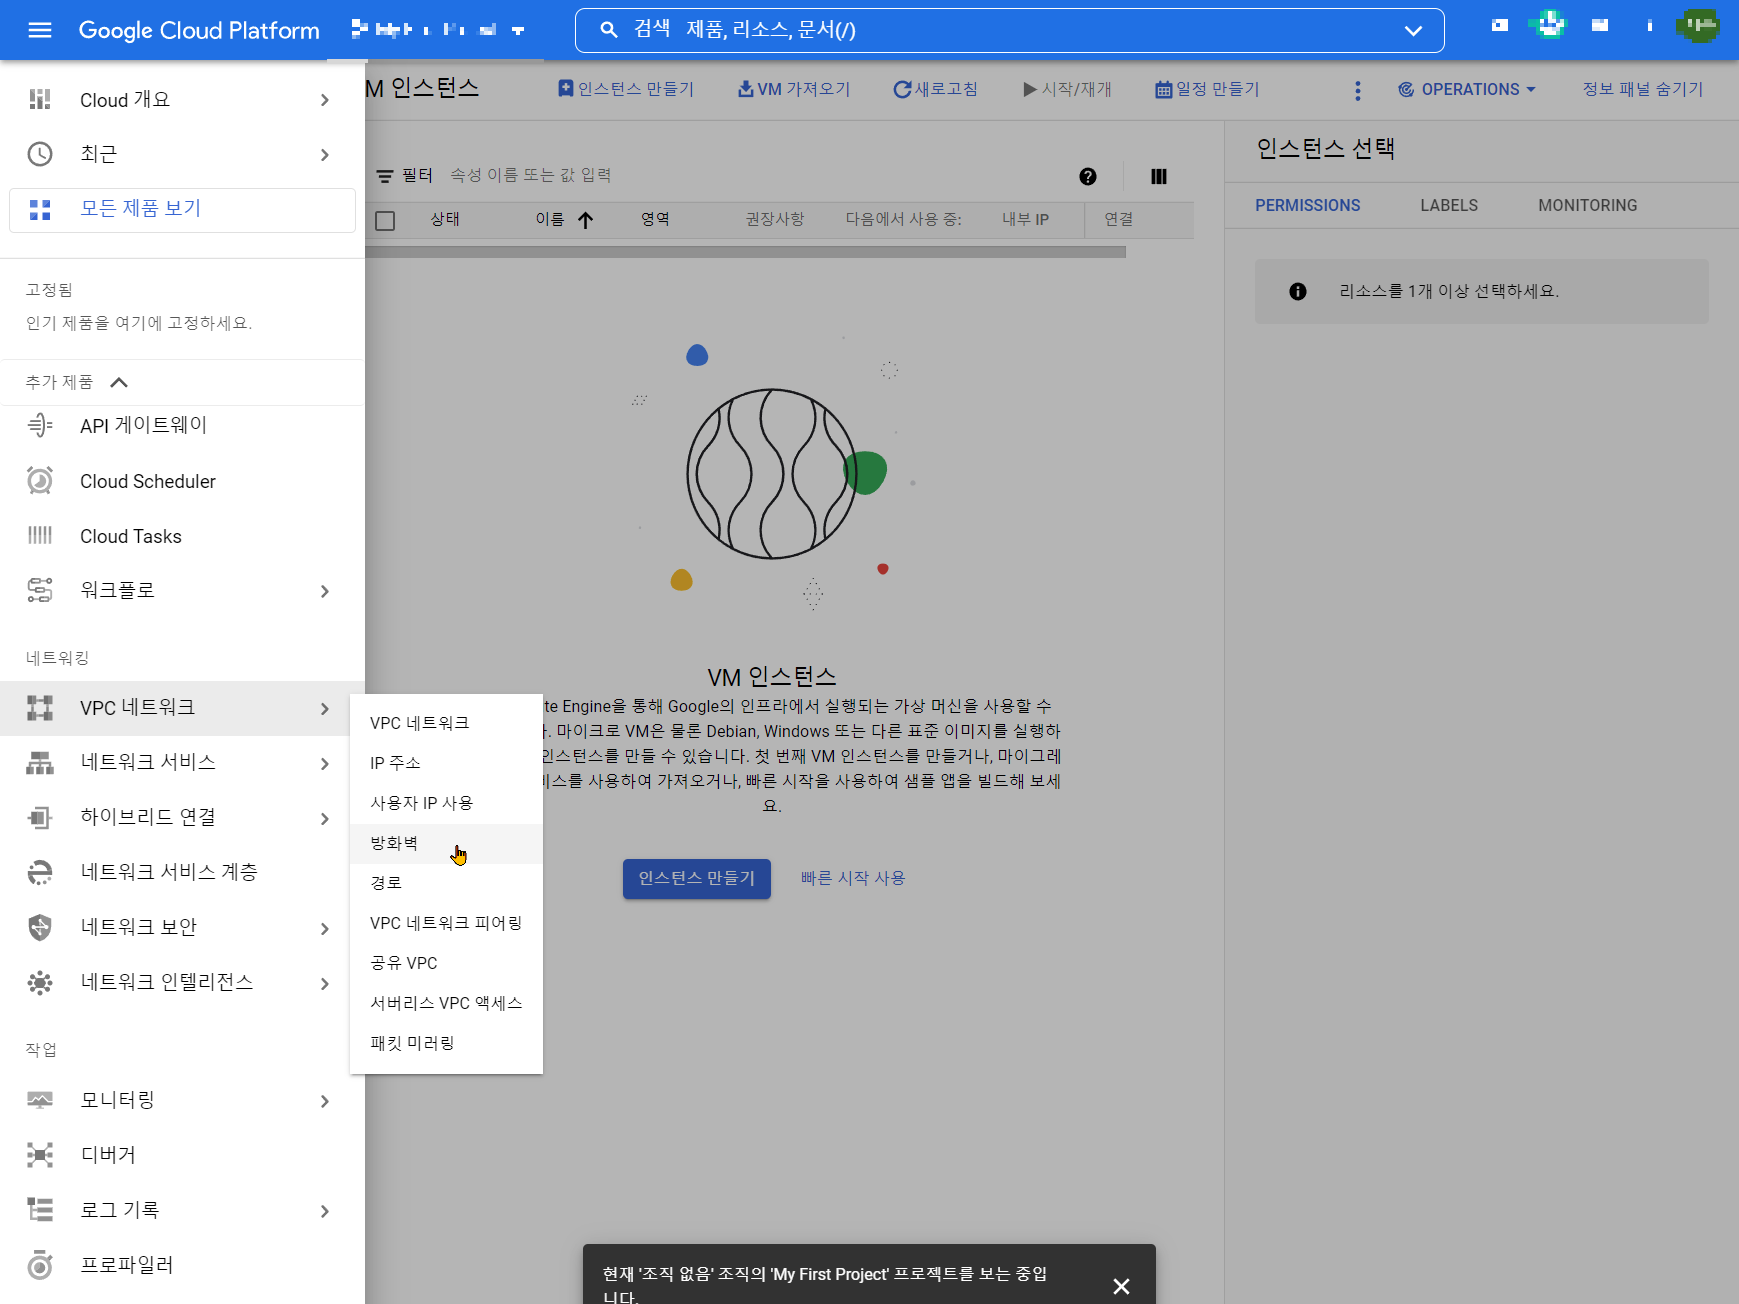Expand the Cloud 개요 submenu arrow
Screen dimensions: 1739x1304
pos(325,100)
